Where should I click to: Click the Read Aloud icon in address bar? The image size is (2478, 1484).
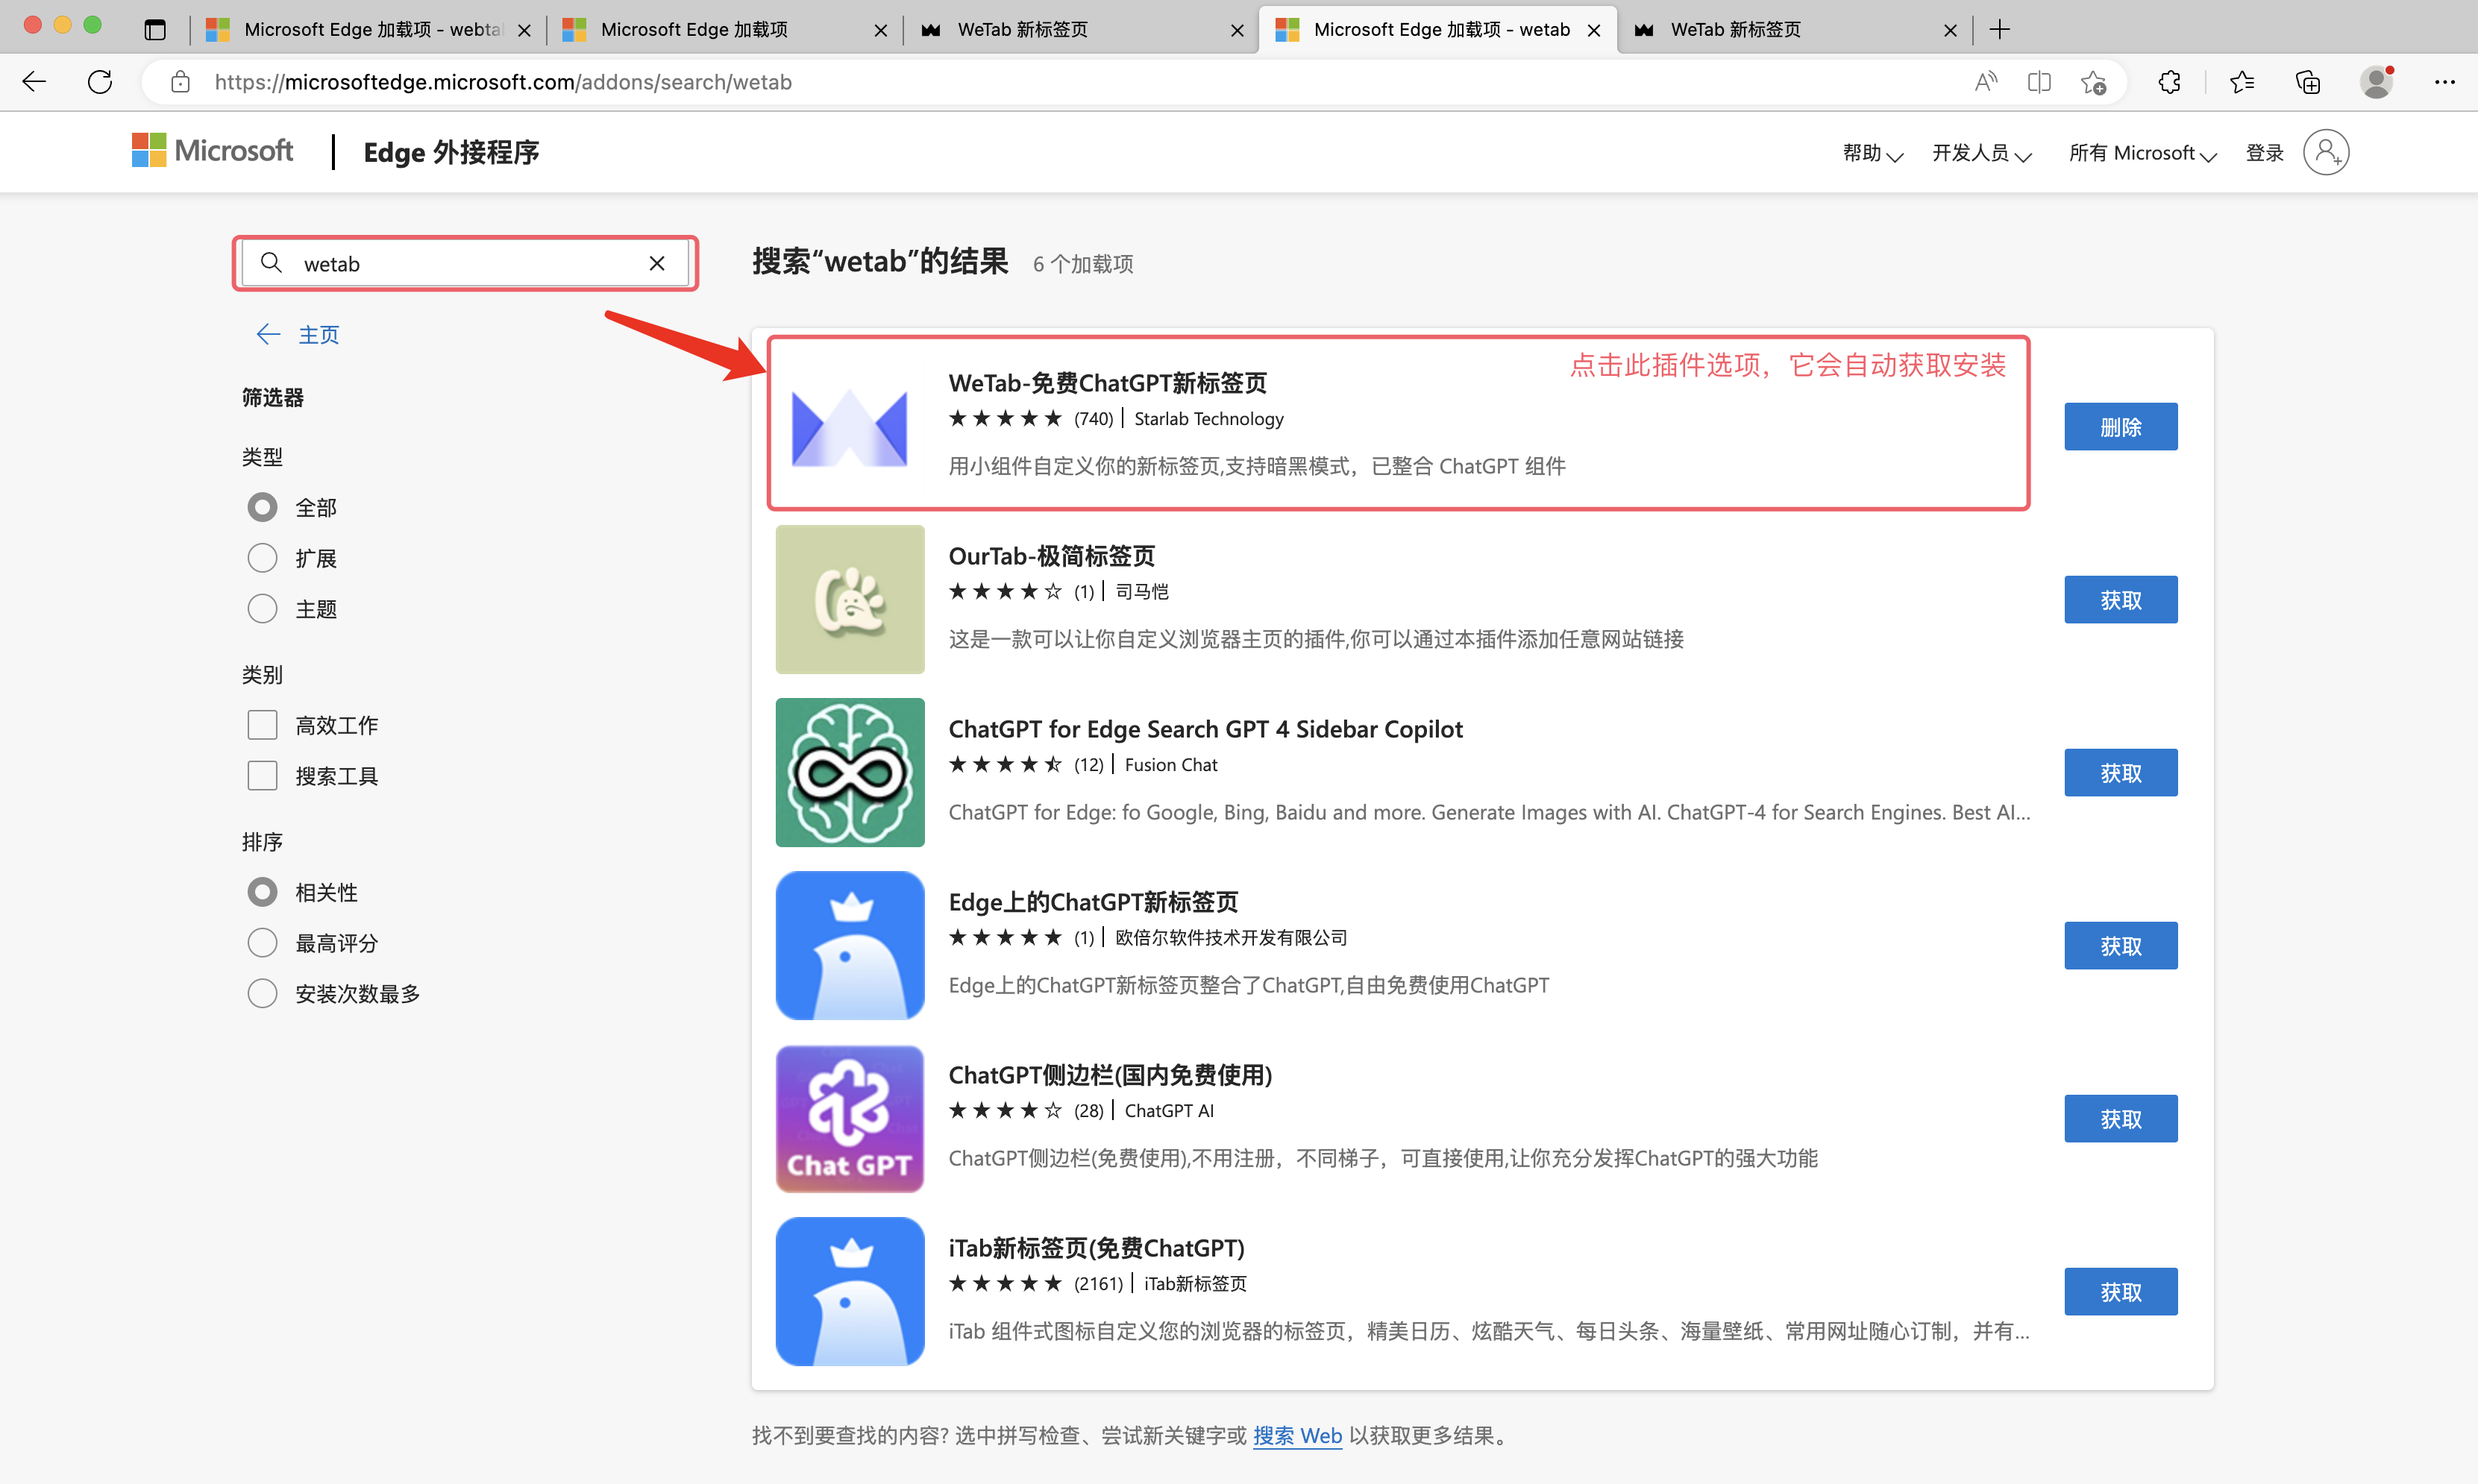(1985, 82)
